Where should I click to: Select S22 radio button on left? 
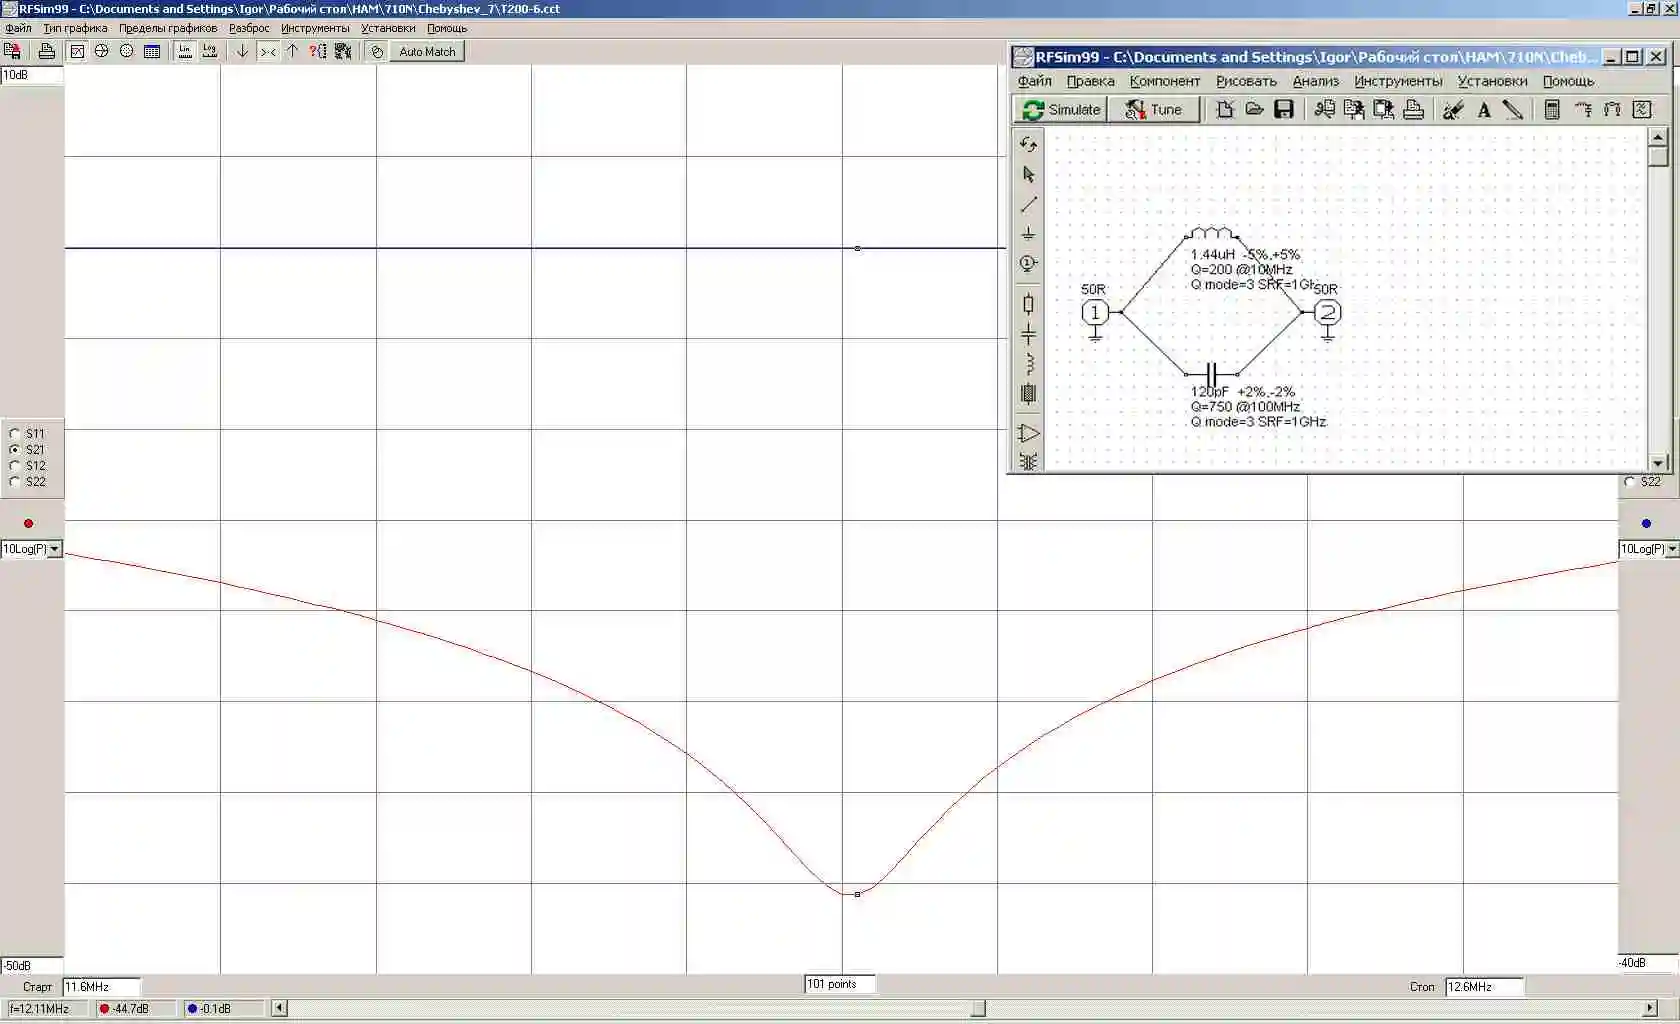pyautogui.click(x=15, y=482)
